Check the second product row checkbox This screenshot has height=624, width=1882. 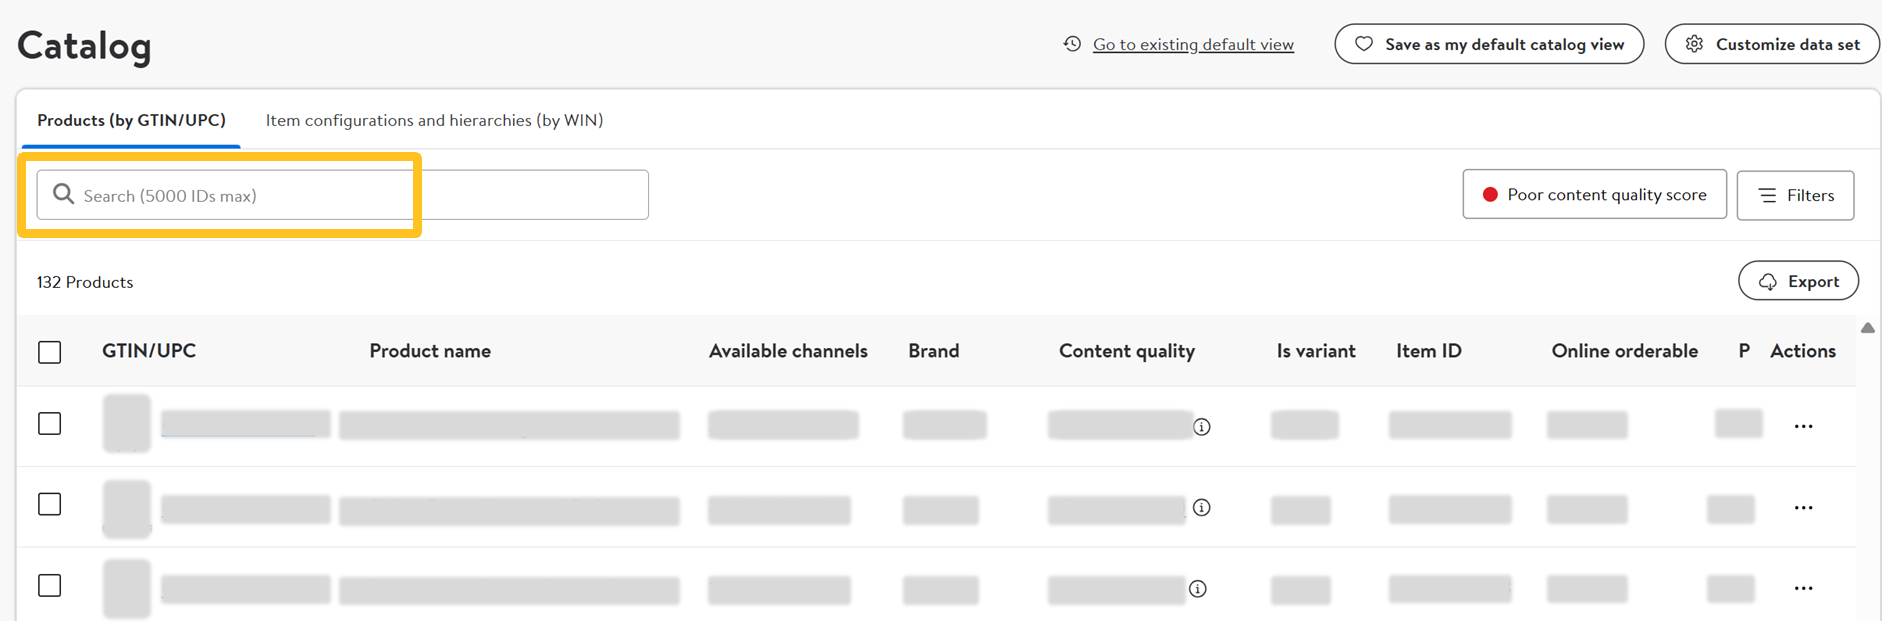coord(50,504)
